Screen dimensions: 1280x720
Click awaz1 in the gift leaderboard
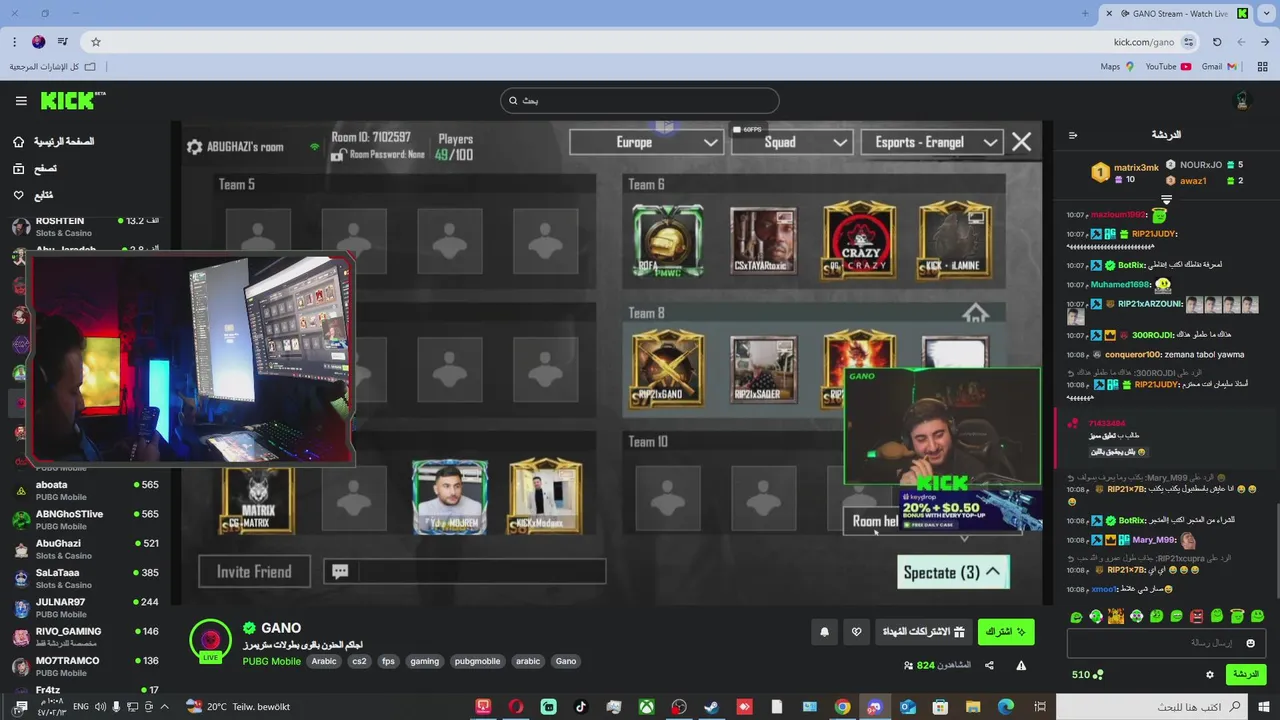[x=1193, y=181]
